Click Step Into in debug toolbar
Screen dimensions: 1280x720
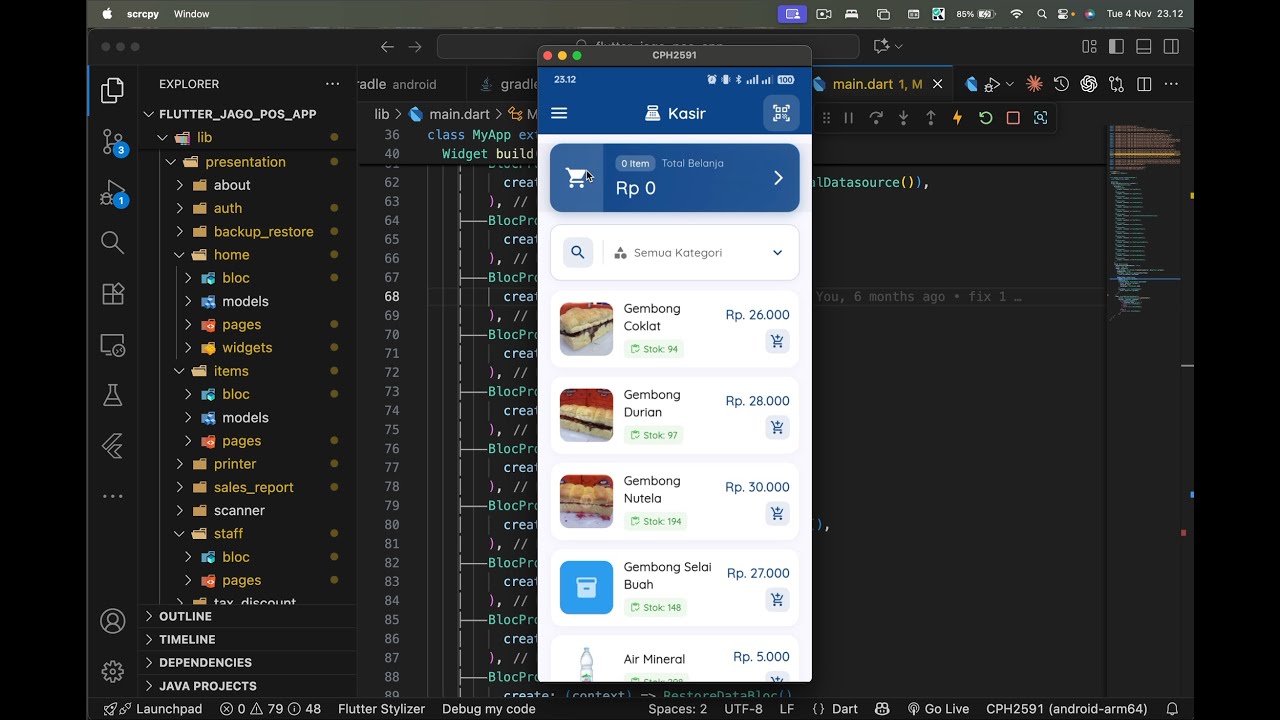coord(903,118)
